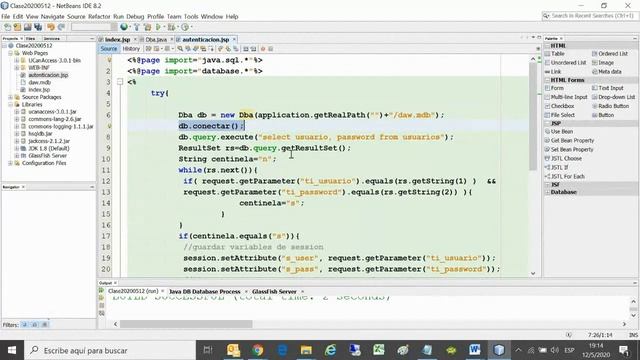Click the Undo toolbar icon
640x360 pixels.
(51, 27)
